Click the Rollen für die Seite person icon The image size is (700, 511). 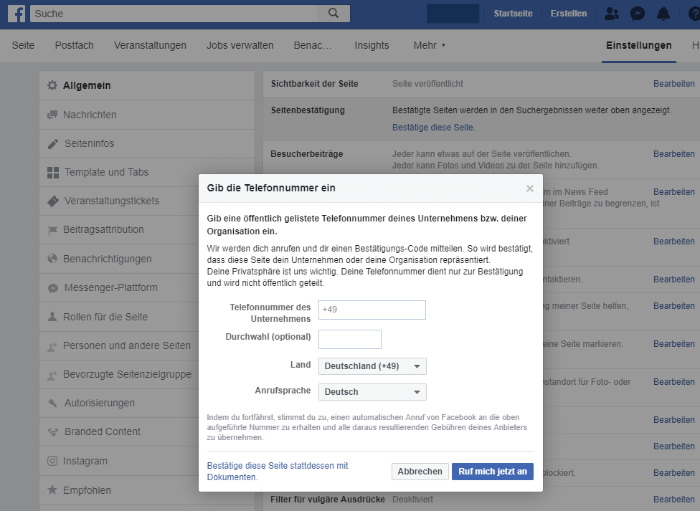52,316
